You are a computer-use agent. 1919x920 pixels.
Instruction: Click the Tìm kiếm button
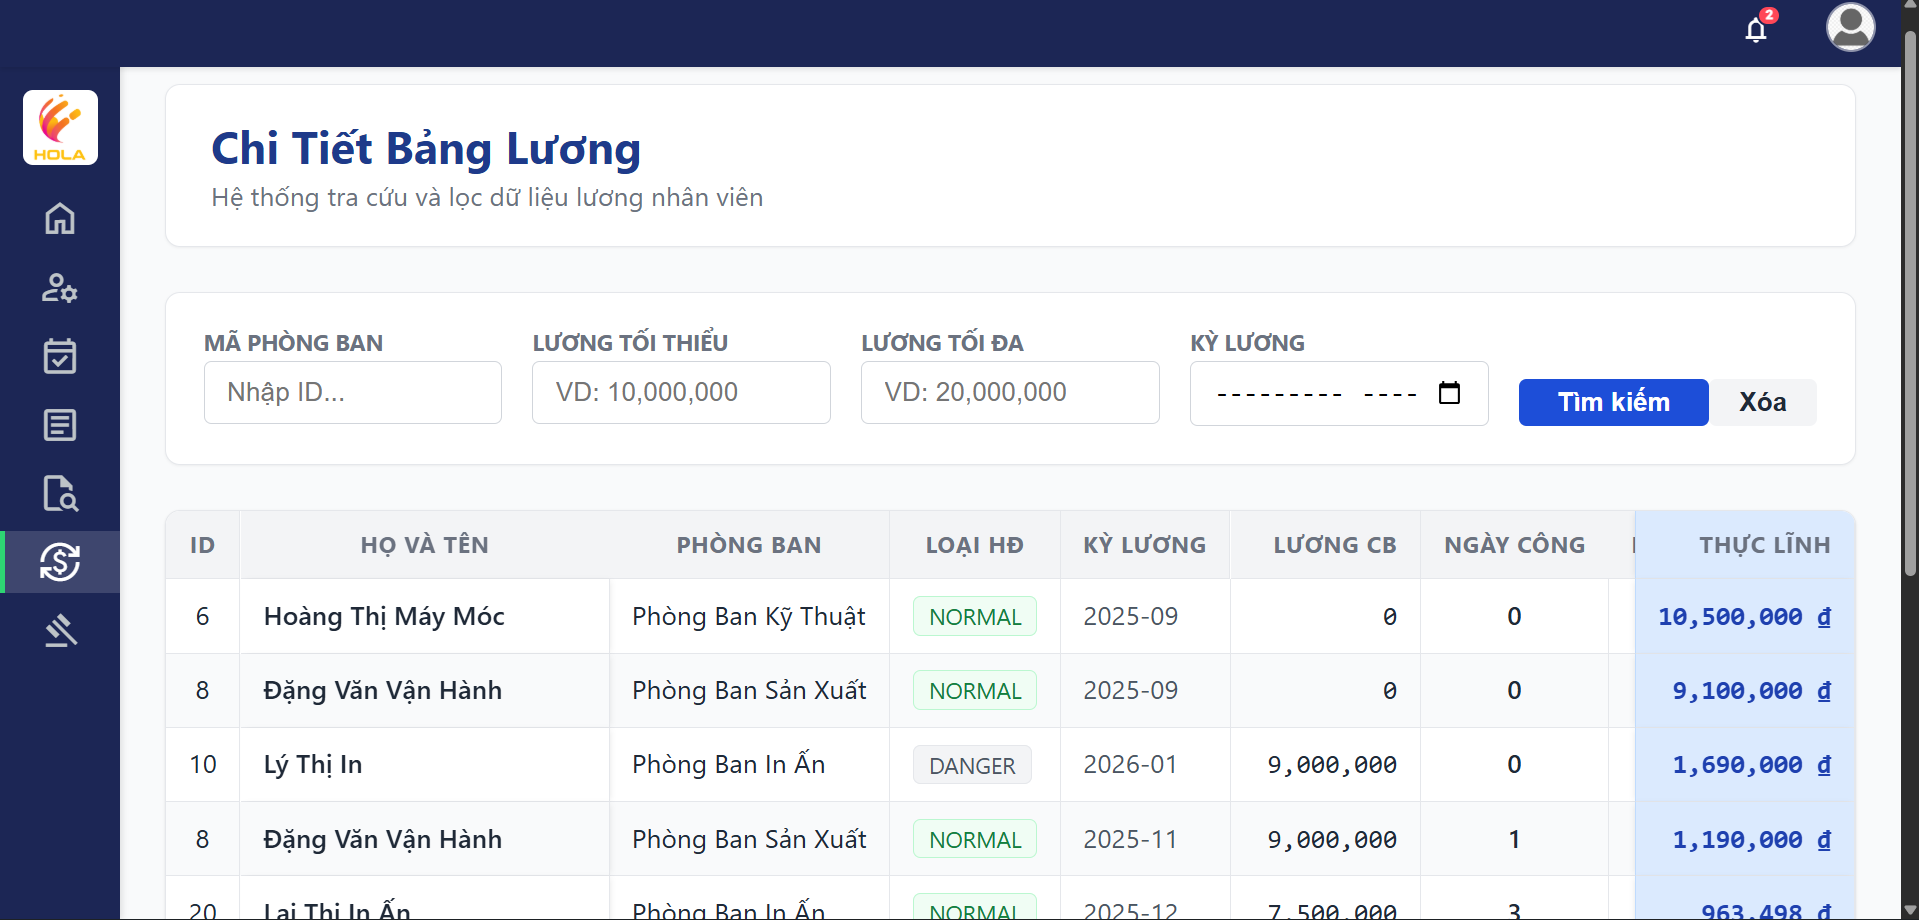click(1613, 402)
